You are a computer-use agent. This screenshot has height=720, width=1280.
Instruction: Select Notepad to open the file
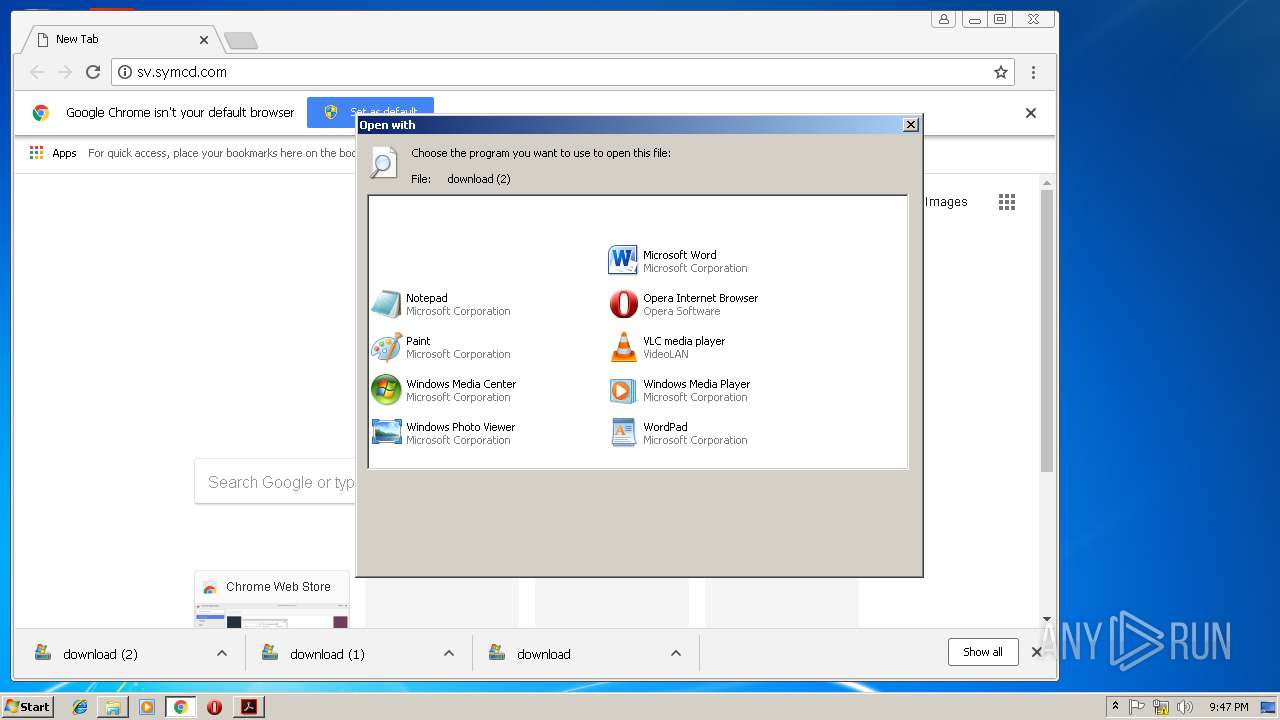[441, 304]
